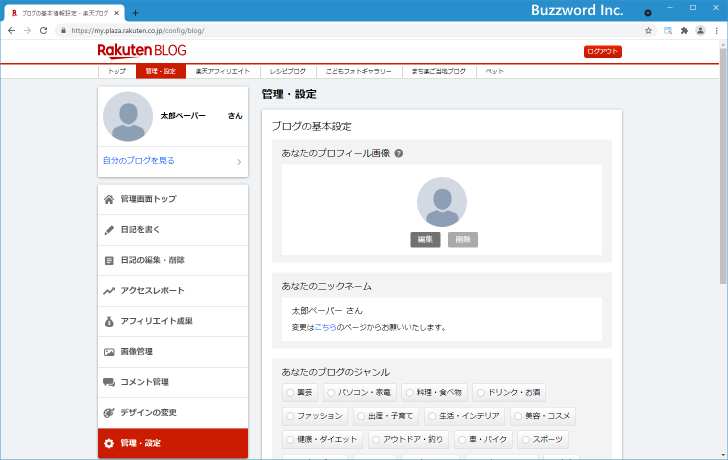The image size is (728, 460).
Task: Click the large profile image in settings panel
Action: [x=442, y=202]
